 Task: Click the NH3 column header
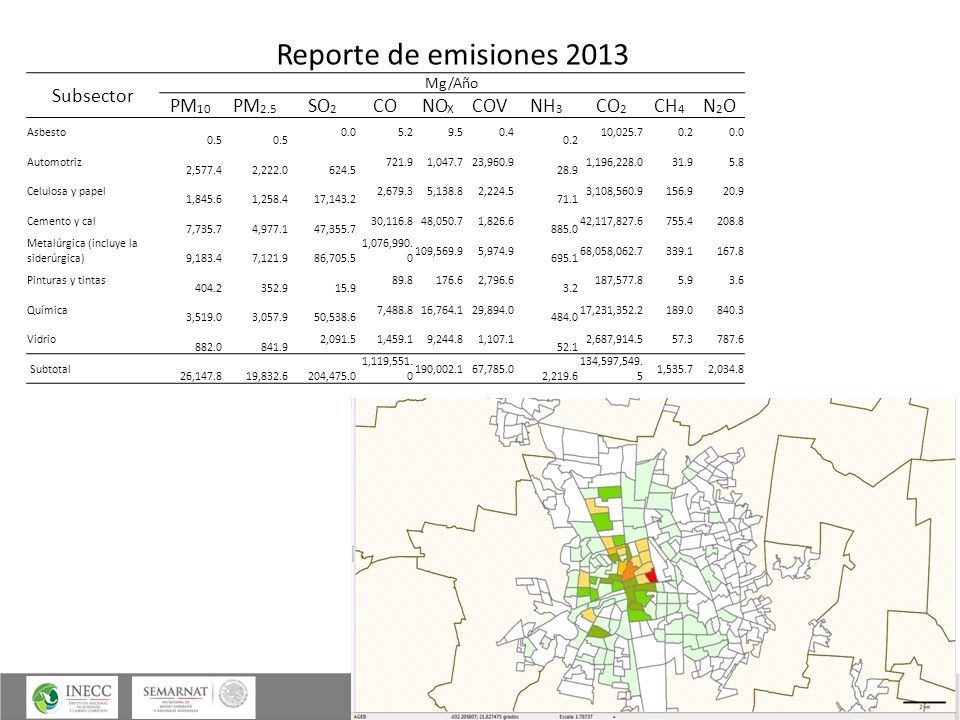(546, 107)
